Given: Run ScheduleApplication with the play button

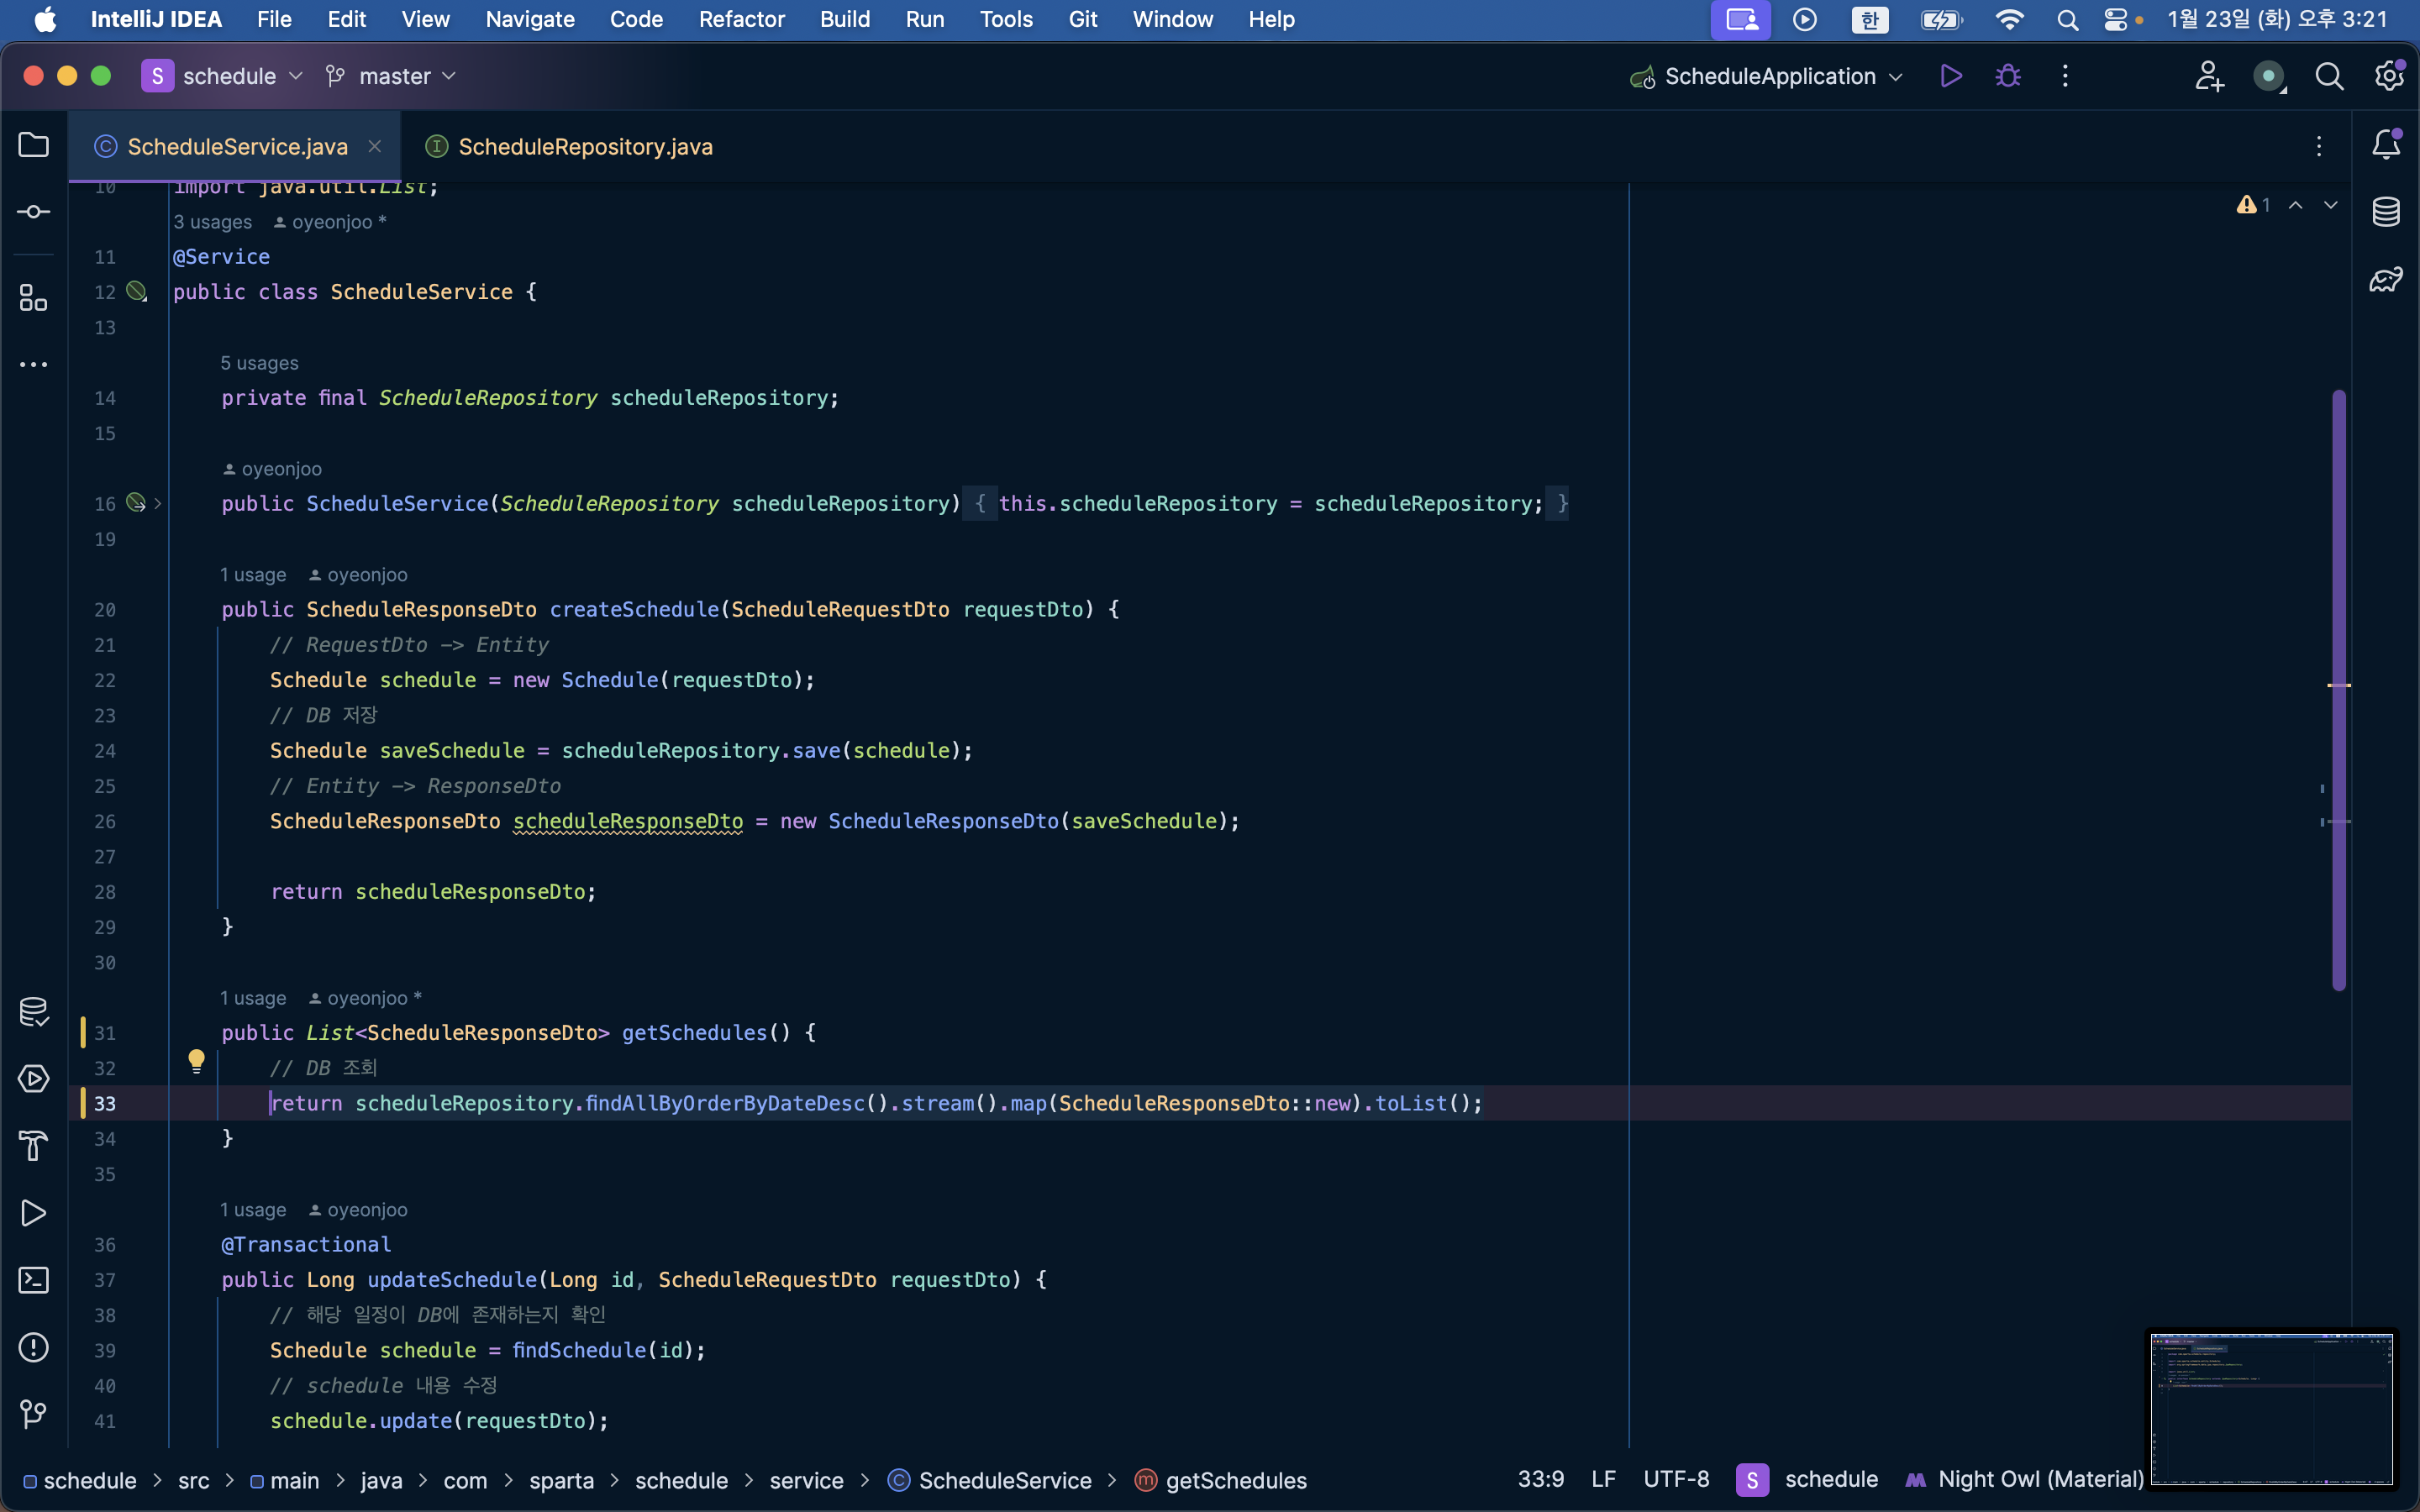Looking at the screenshot, I should 1950,76.
